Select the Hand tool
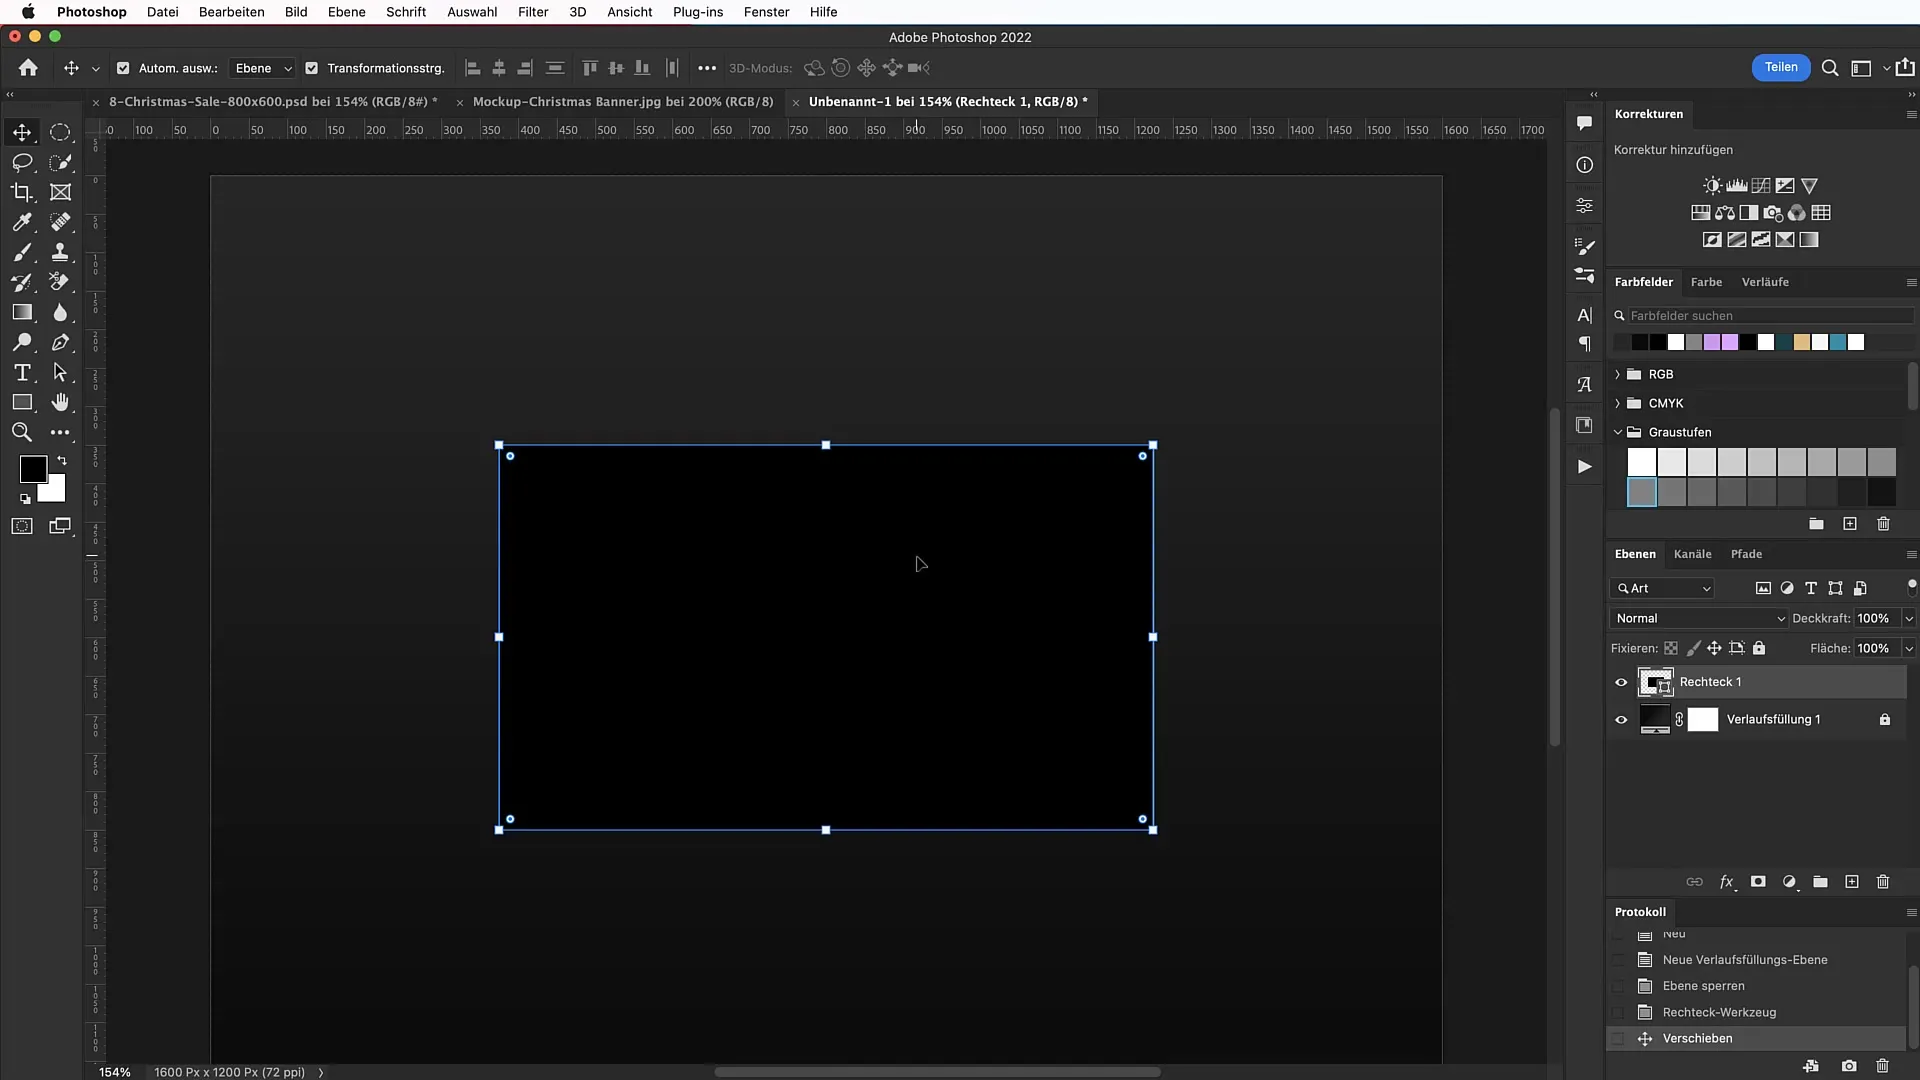Image resolution: width=1920 pixels, height=1080 pixels. (60, 402)
